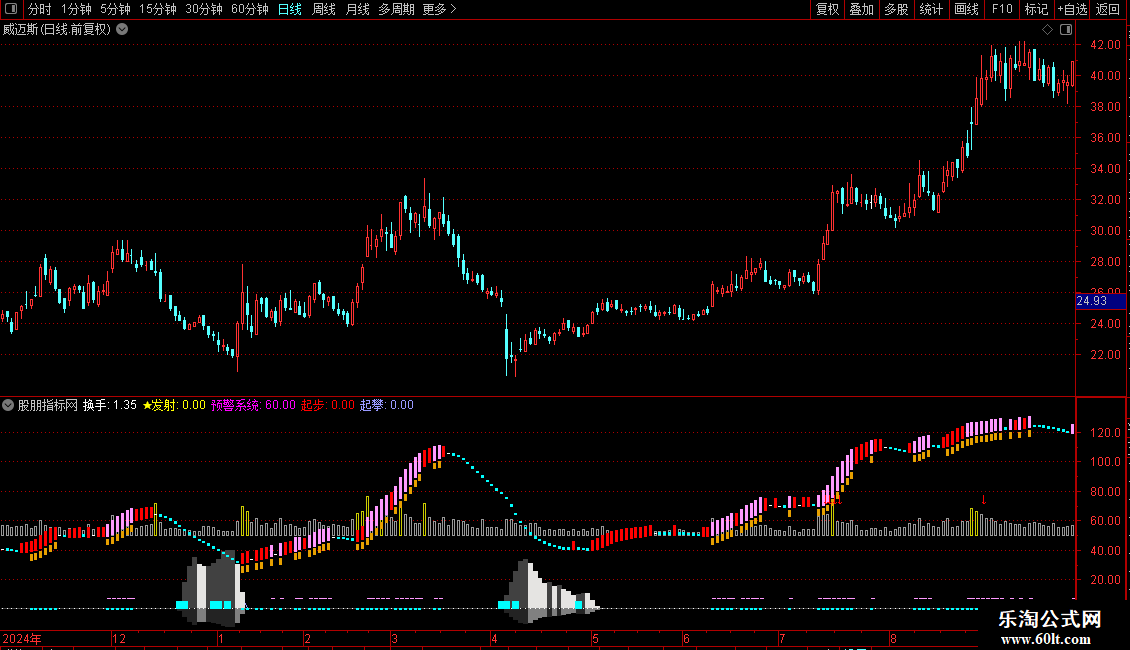Click the 120.0 indicator axis label

[1105, 432]
